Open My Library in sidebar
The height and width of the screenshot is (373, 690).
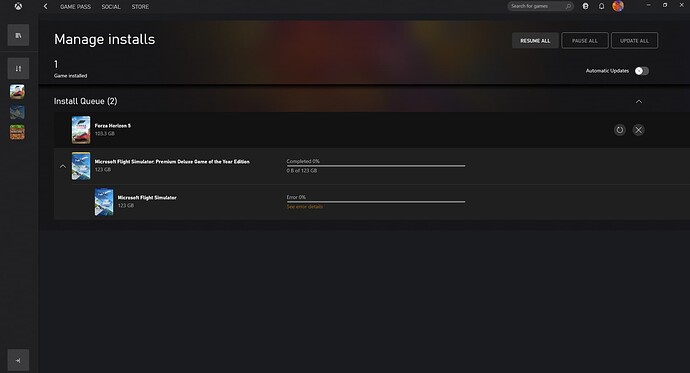point(18,35)
